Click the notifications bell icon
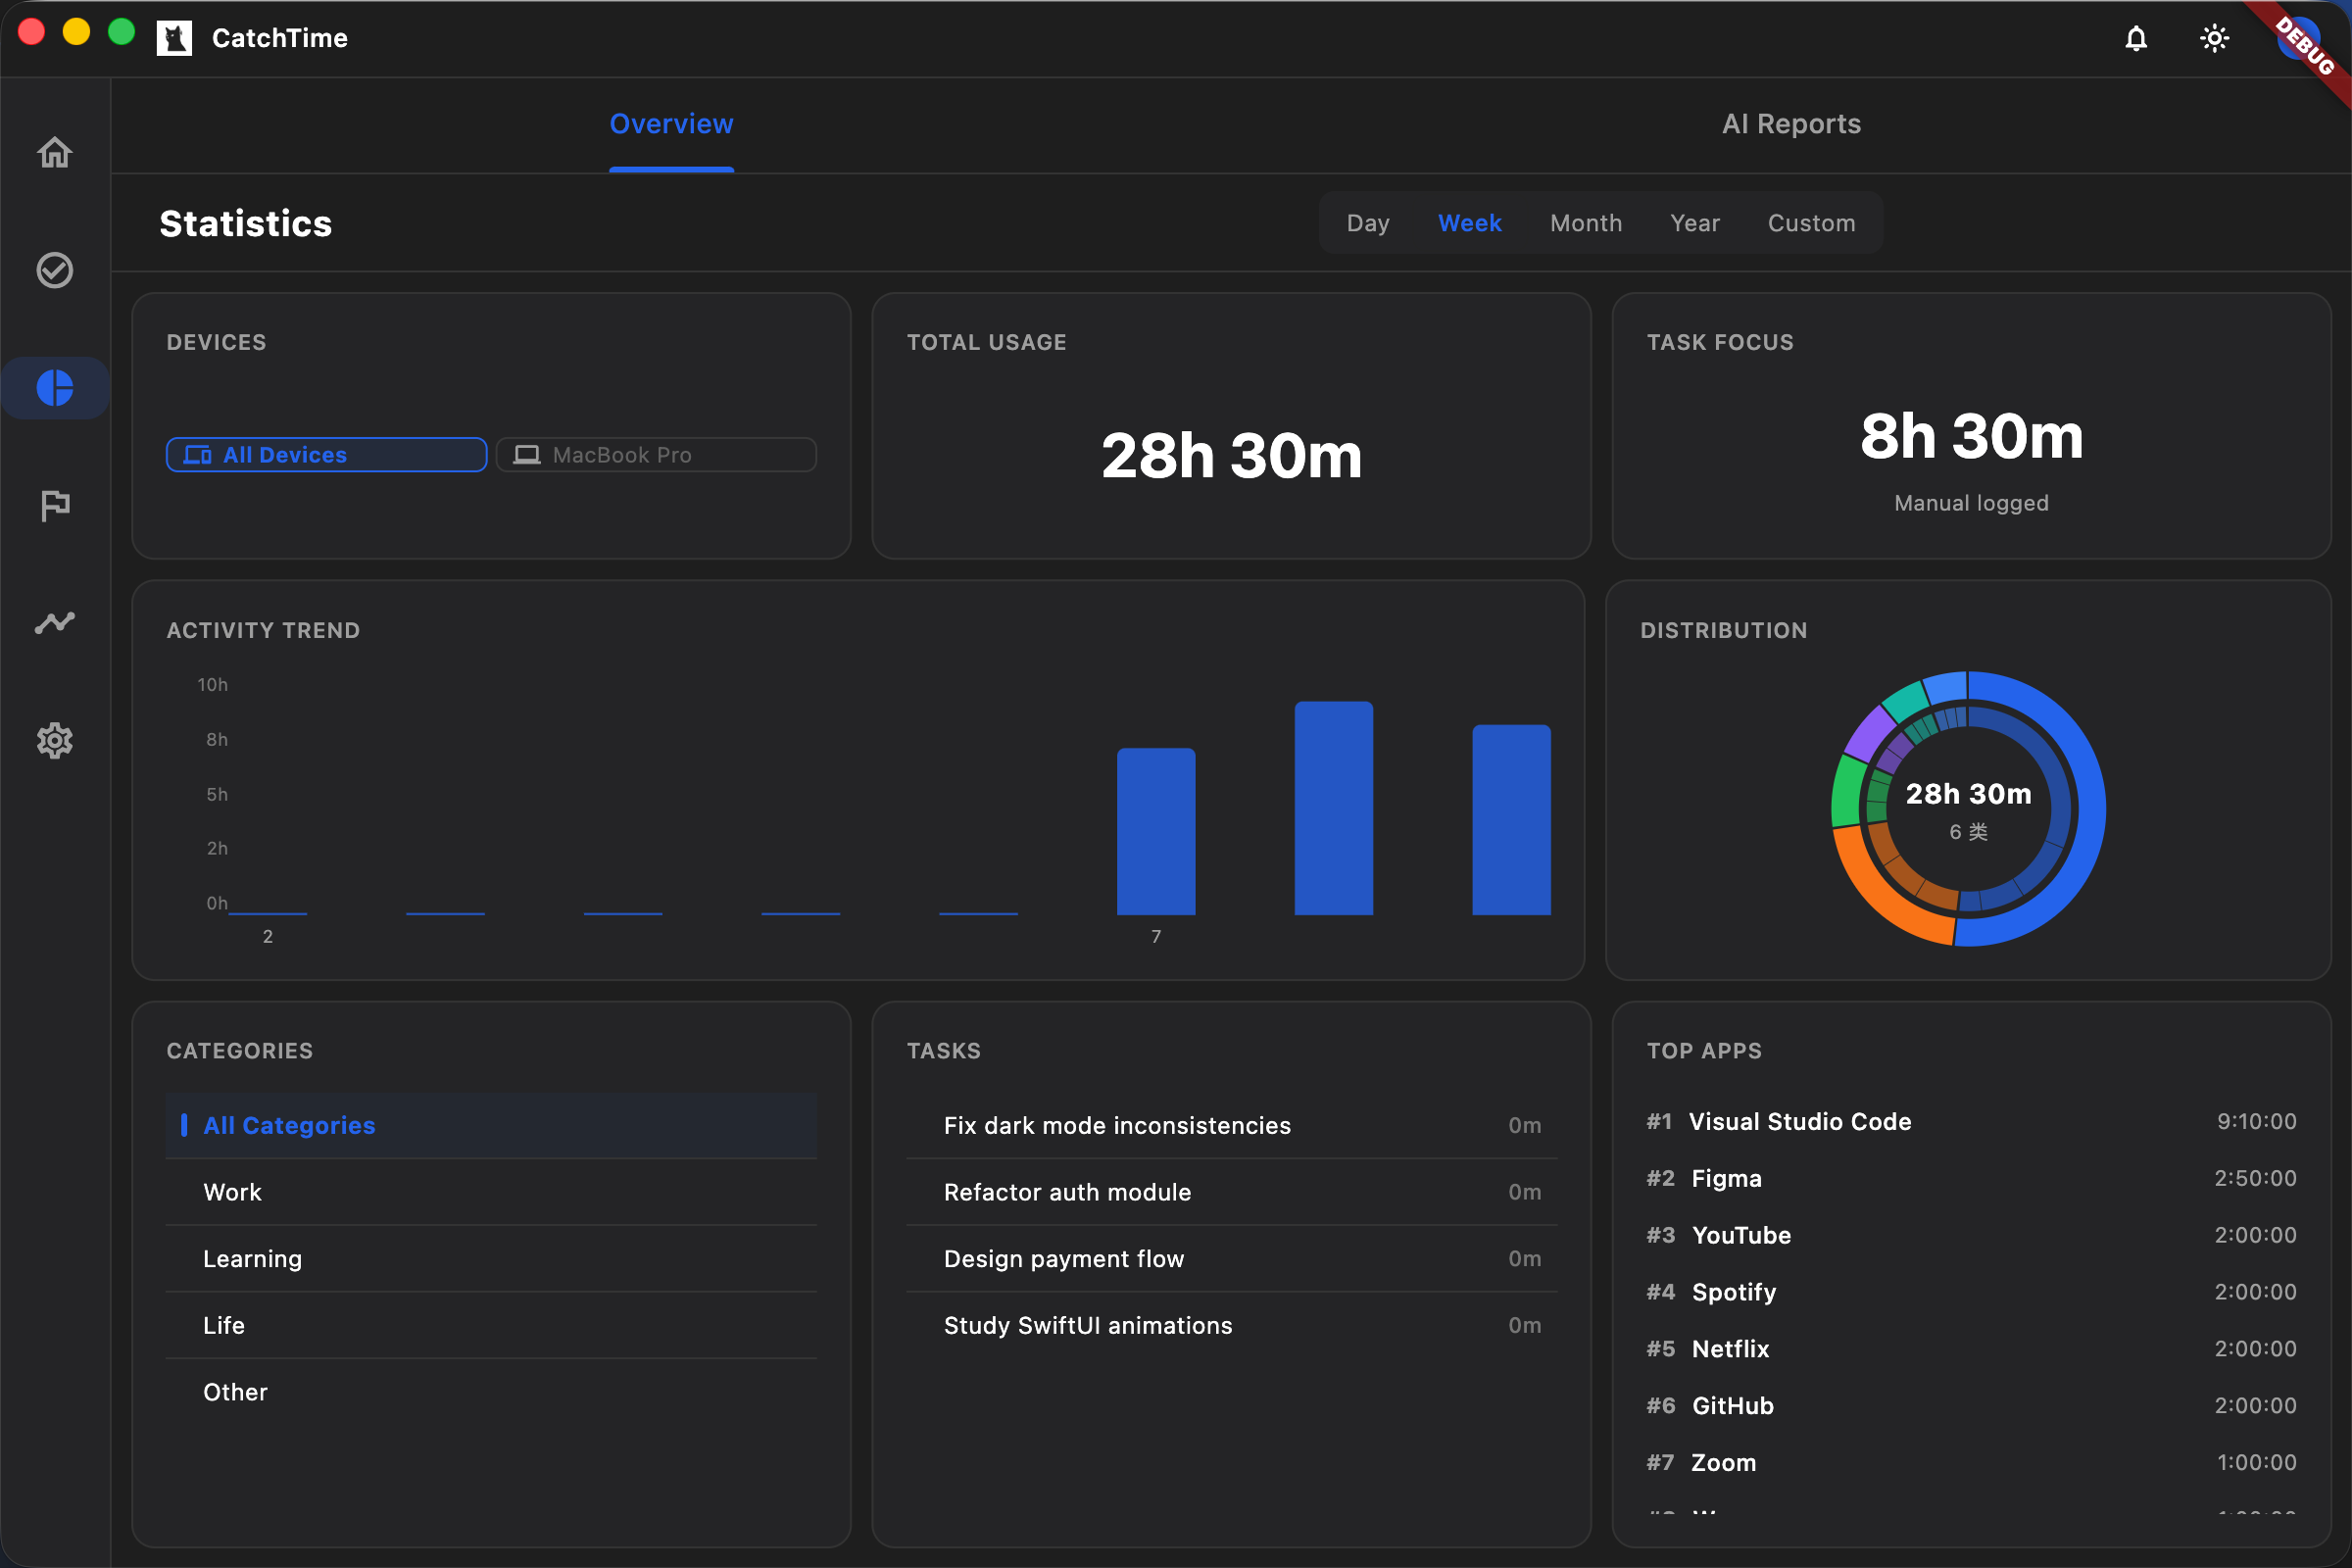Image resolution: width=2352 pixels, height=1568 pixels. pos(2135,38)
